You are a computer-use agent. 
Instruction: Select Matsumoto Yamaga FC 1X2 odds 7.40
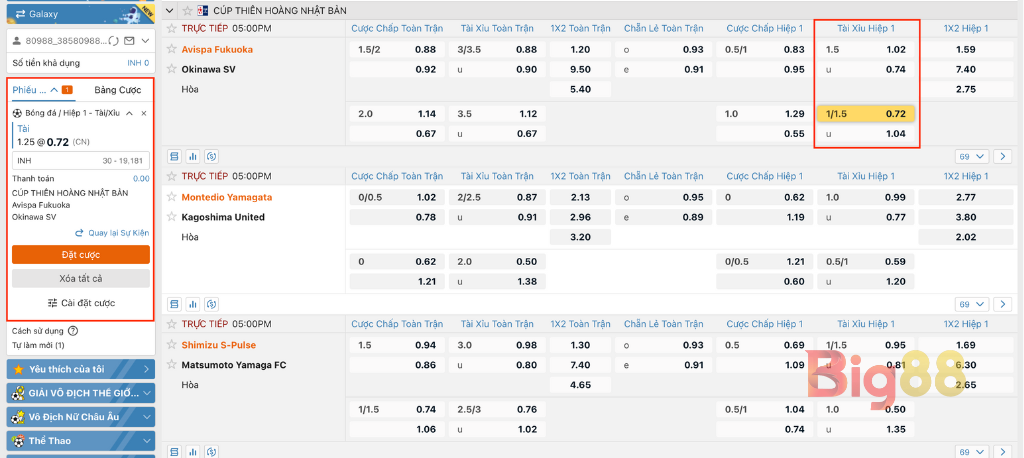pyautogui.click(x=580, y=365)
